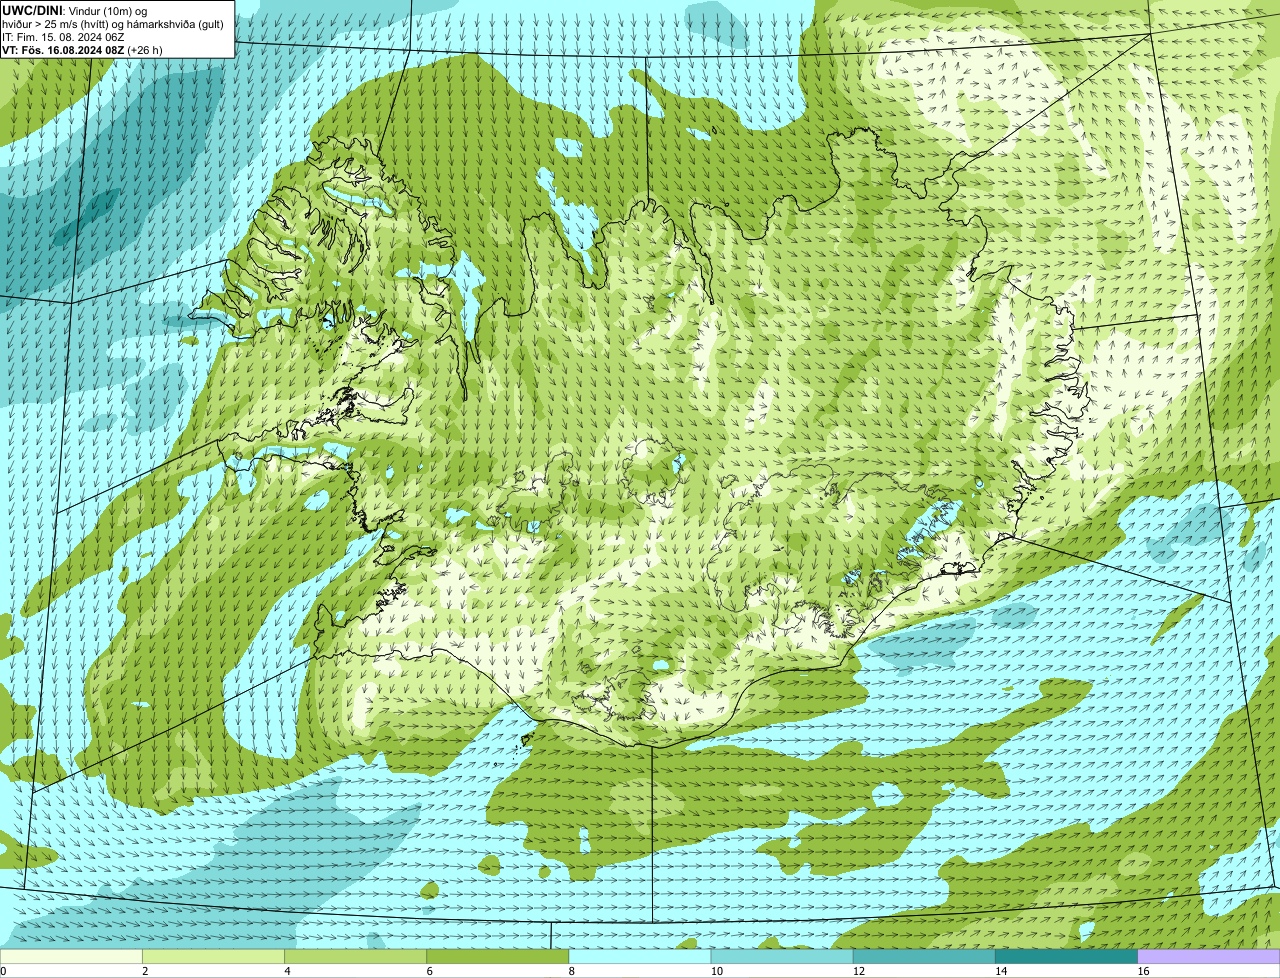Click the valid time "VT: Fös. 16.08.2024 08Z (+26 h)"
The height and width of the screenshot is (978, 1280).
click(82, 50)
